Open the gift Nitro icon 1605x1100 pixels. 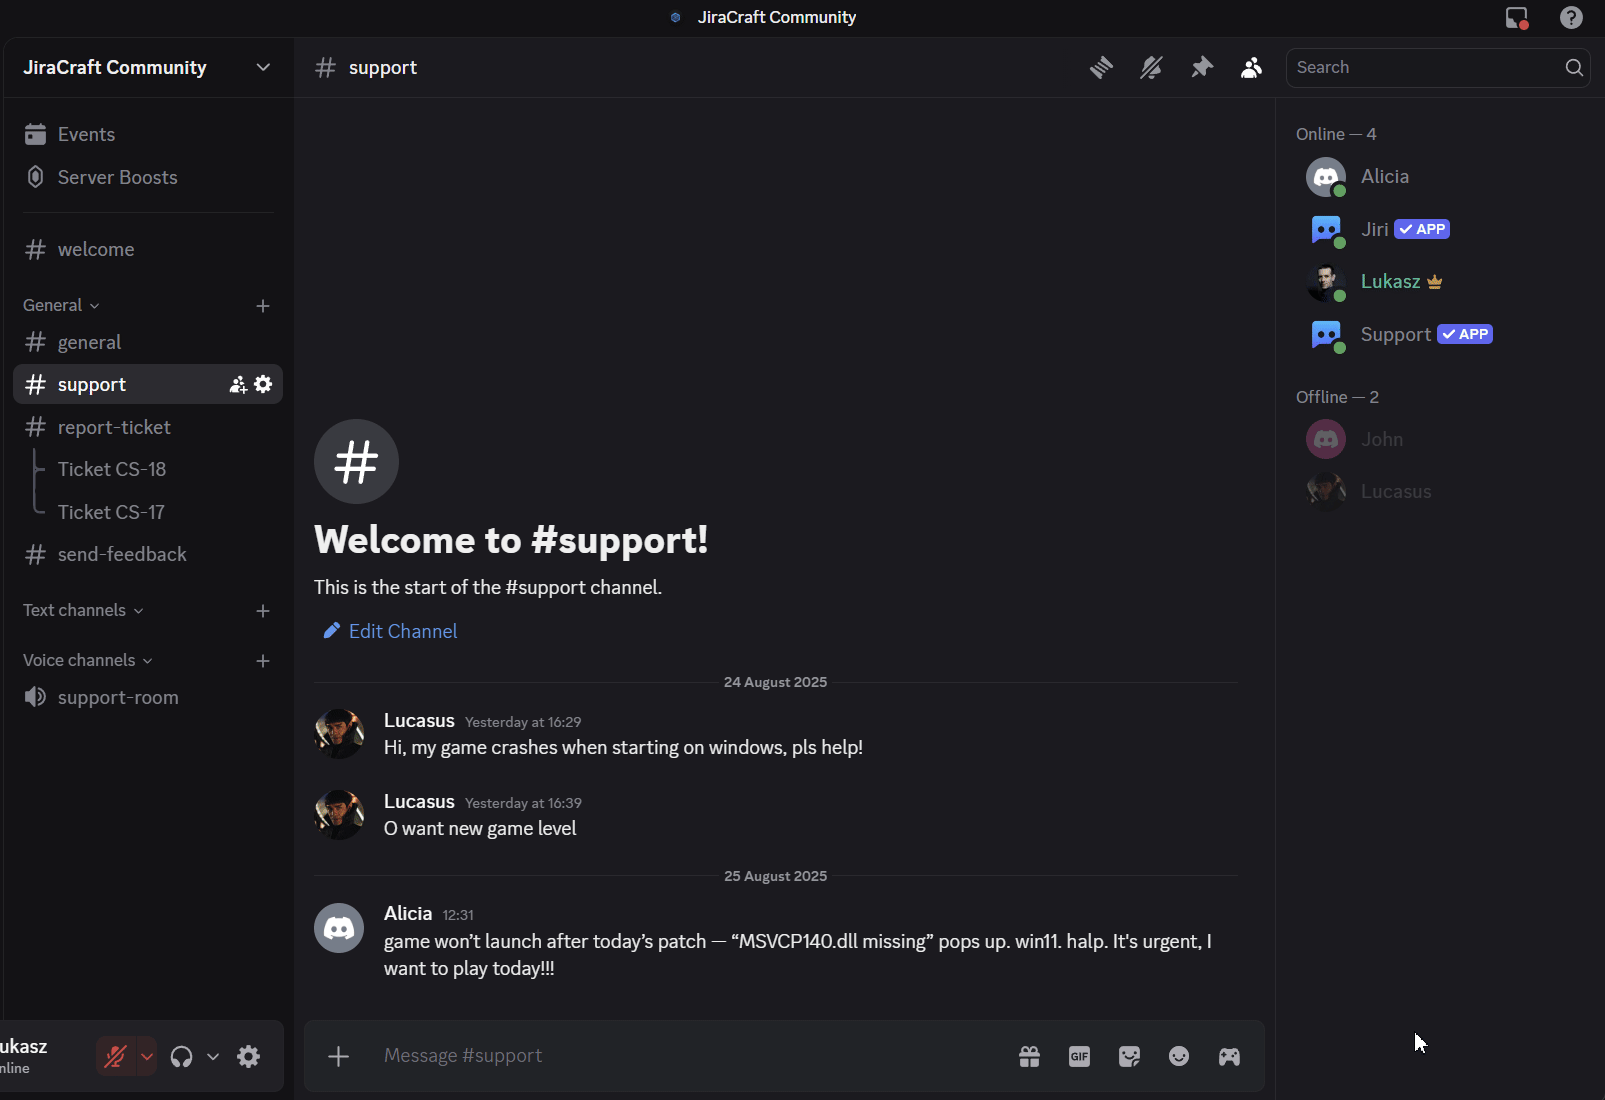1029,1056
